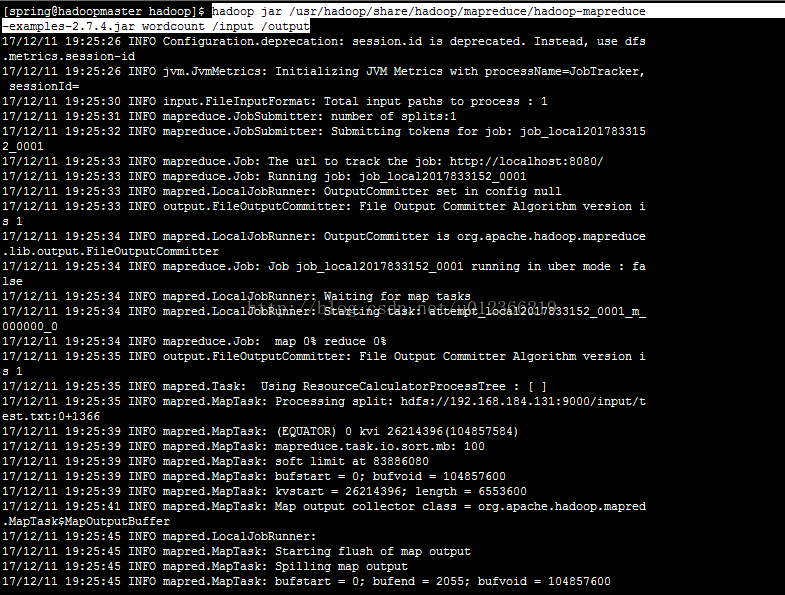Click the 'http://localhost:8080/' tracking URL
The height and width of the screenshot is (595, 785).
tap(526, 161)
